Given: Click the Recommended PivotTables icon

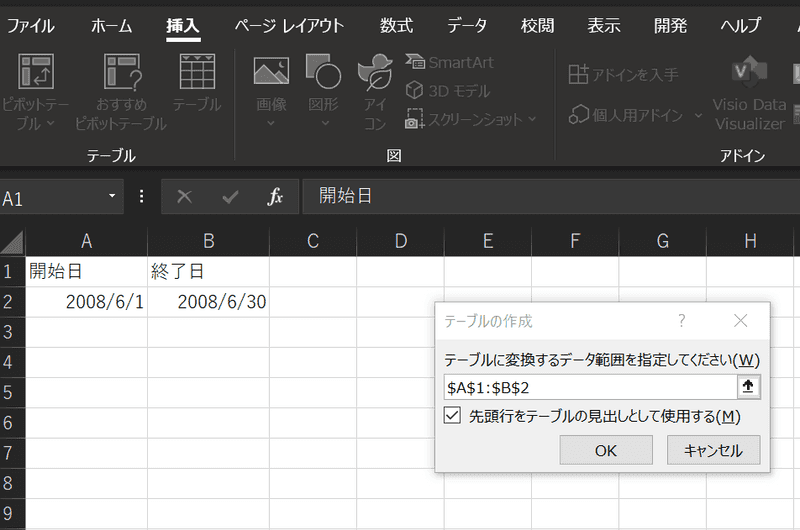Looking at the screenshot, I should [x=120, y=73].
